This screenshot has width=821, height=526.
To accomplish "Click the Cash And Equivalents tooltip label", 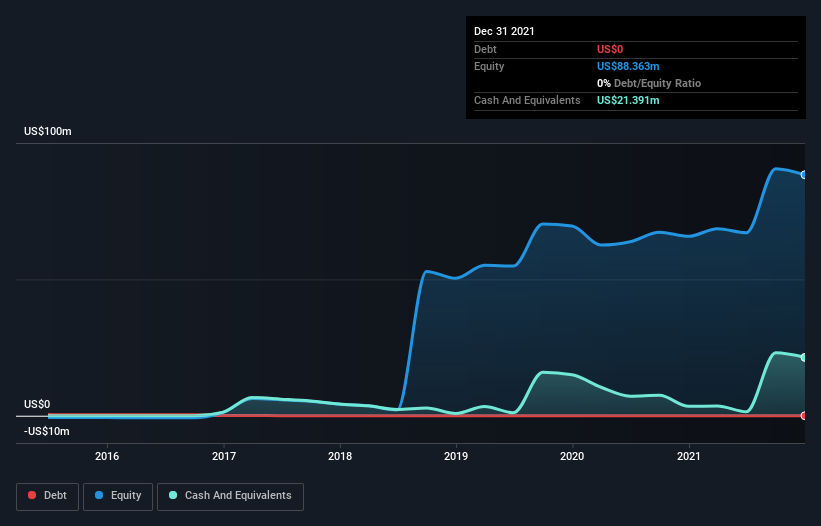I will (x=527, y=100).
